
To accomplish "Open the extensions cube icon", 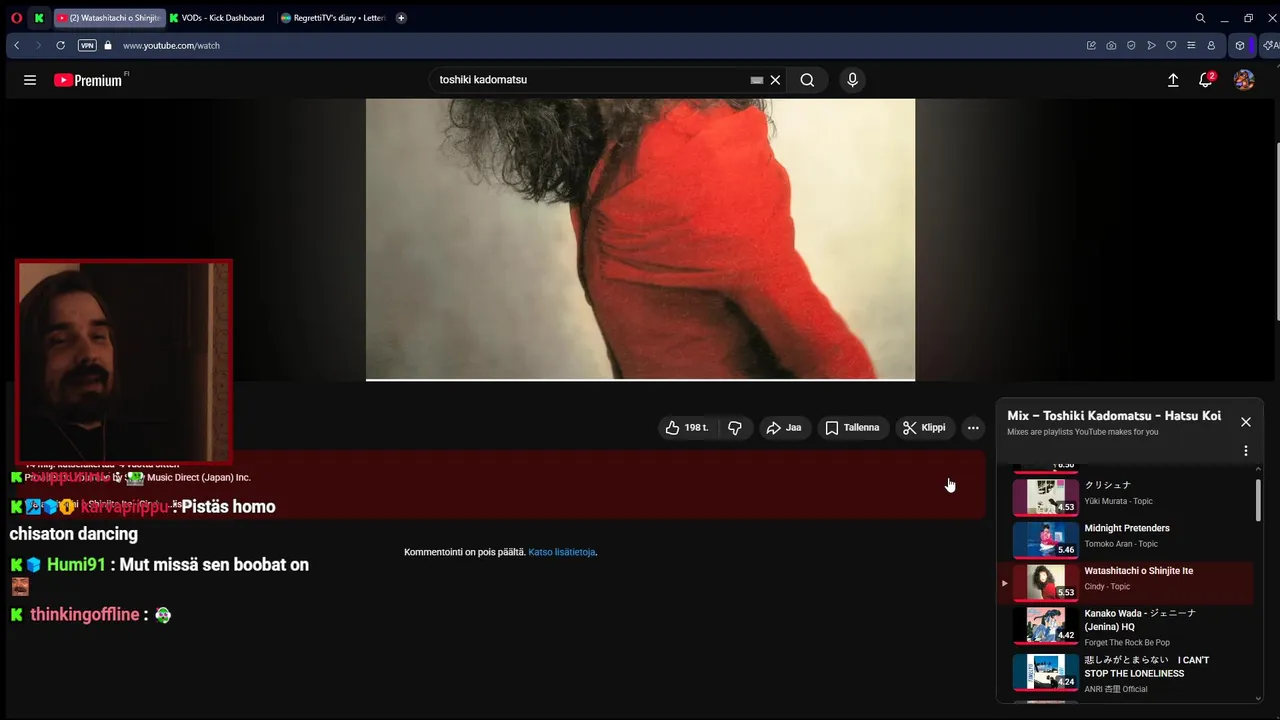I will click(x=1240, y=45).
